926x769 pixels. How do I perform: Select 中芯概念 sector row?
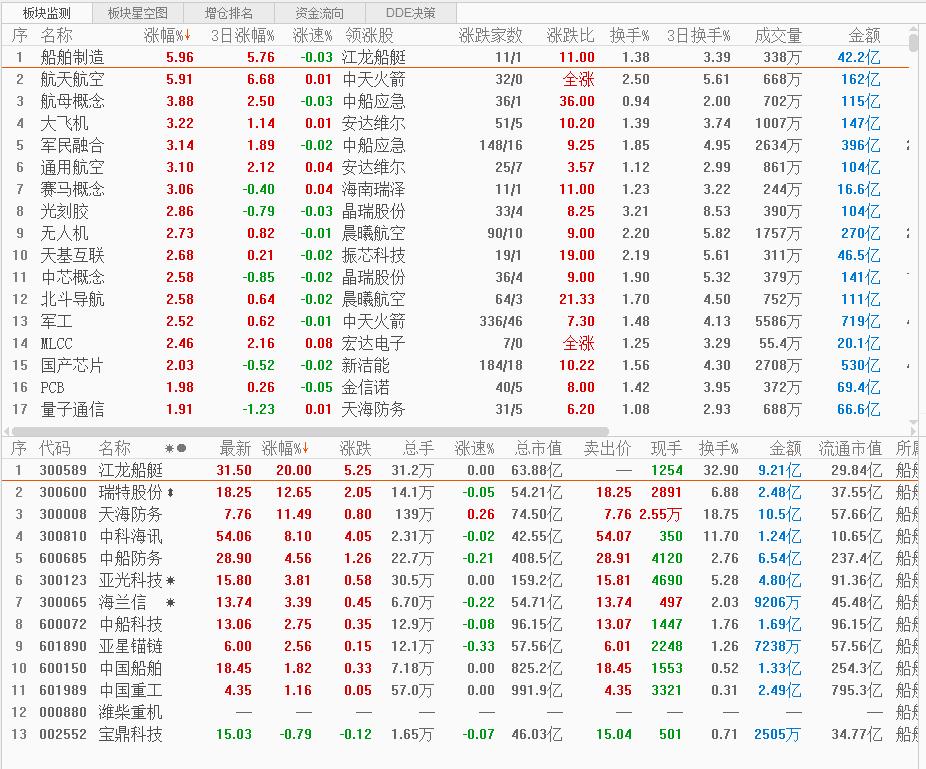pos(455,277)
